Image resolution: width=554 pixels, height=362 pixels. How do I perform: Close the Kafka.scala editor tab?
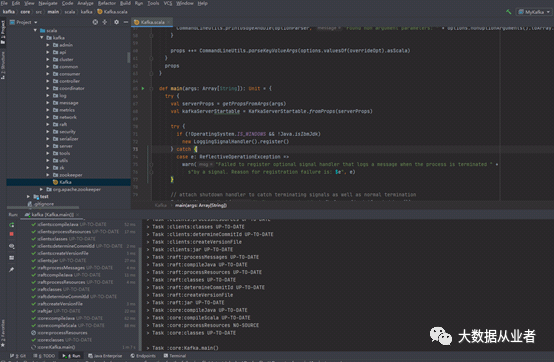click(x=169, y=22)
